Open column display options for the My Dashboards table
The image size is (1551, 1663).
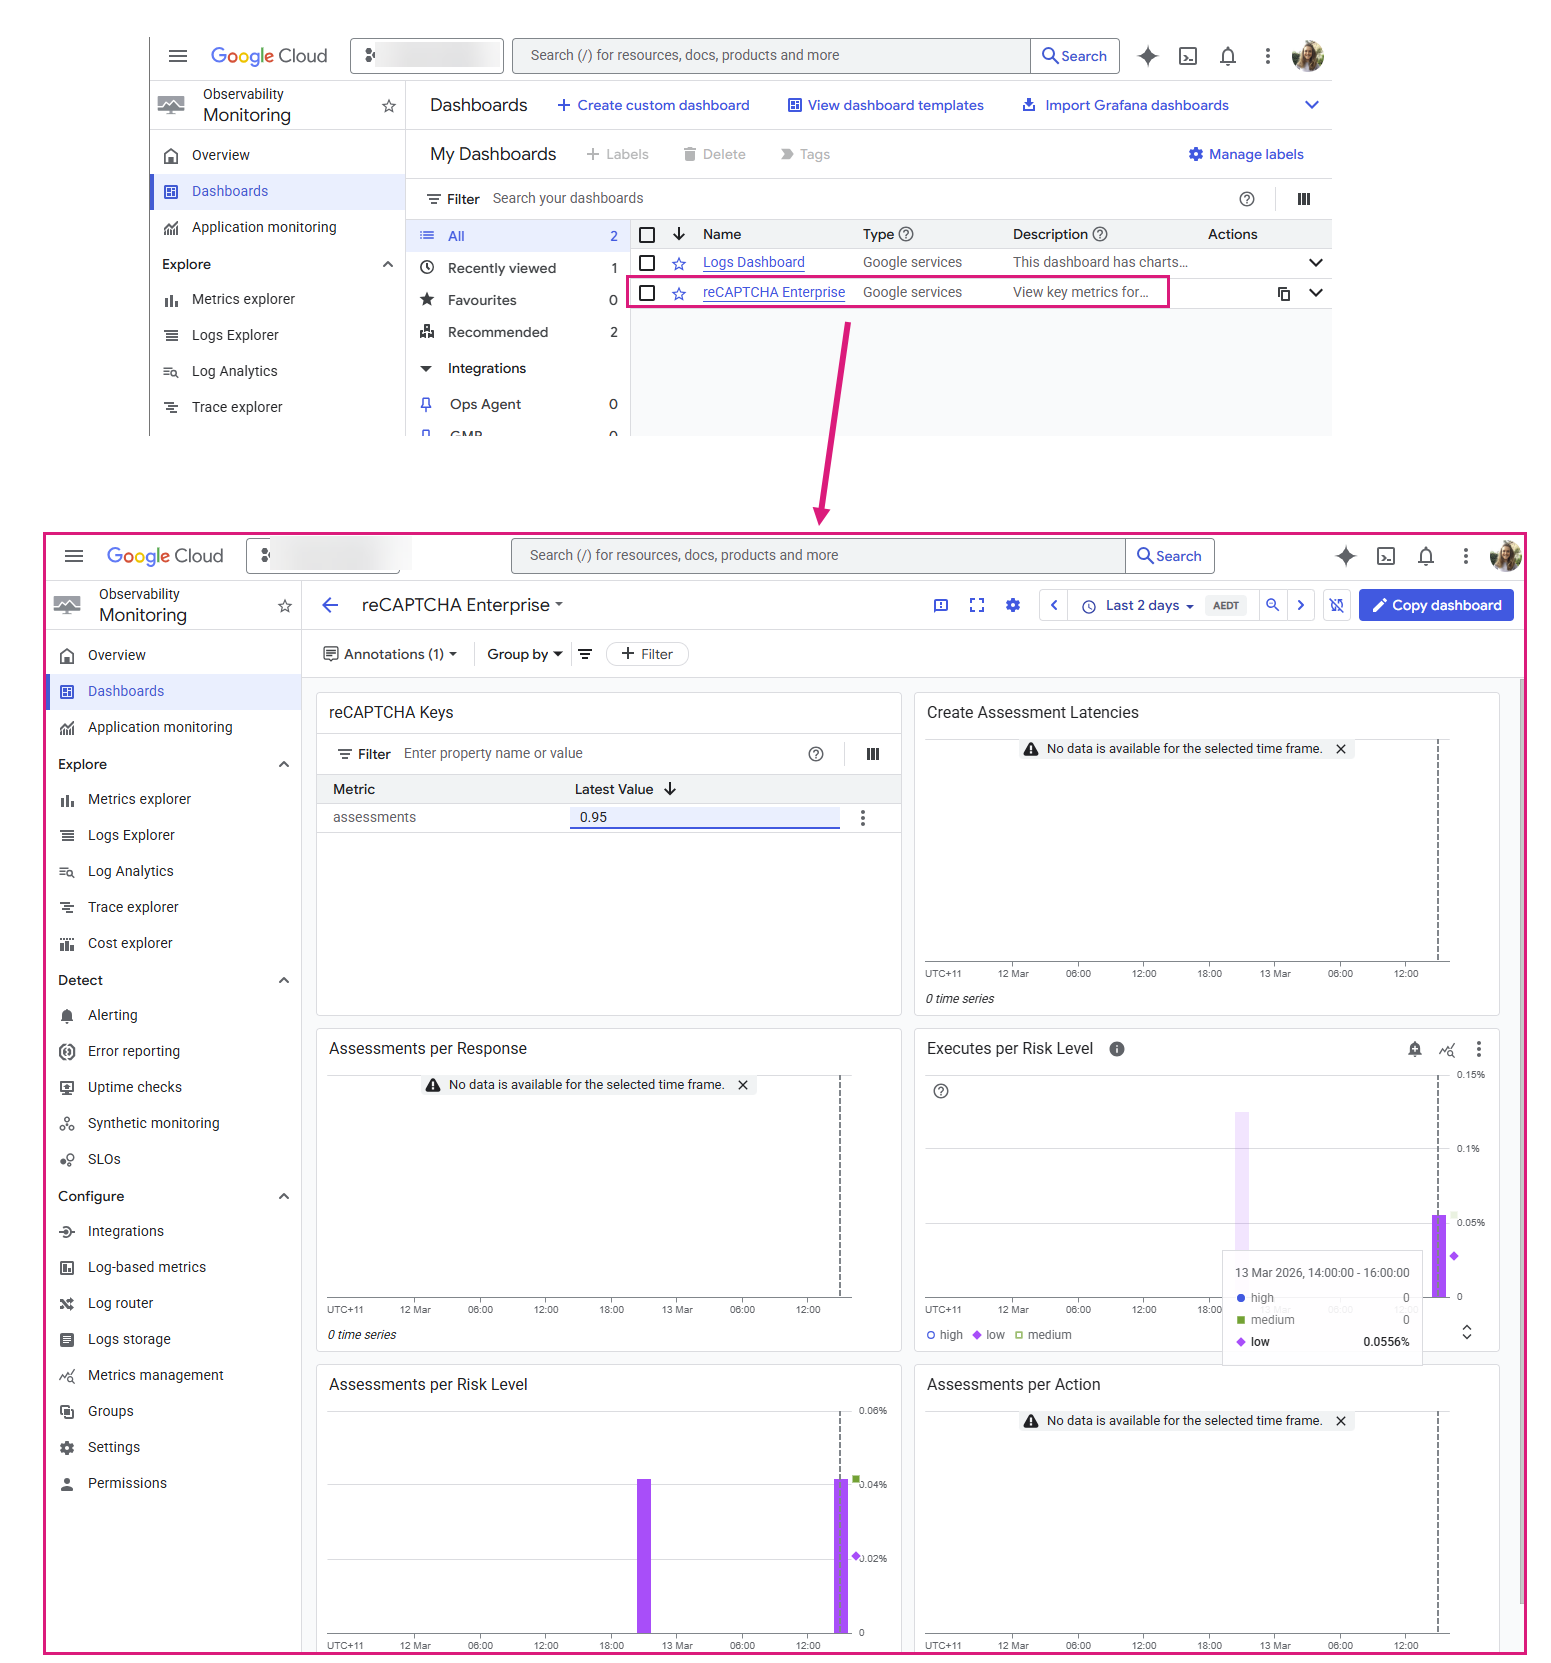coord(1304,199)
